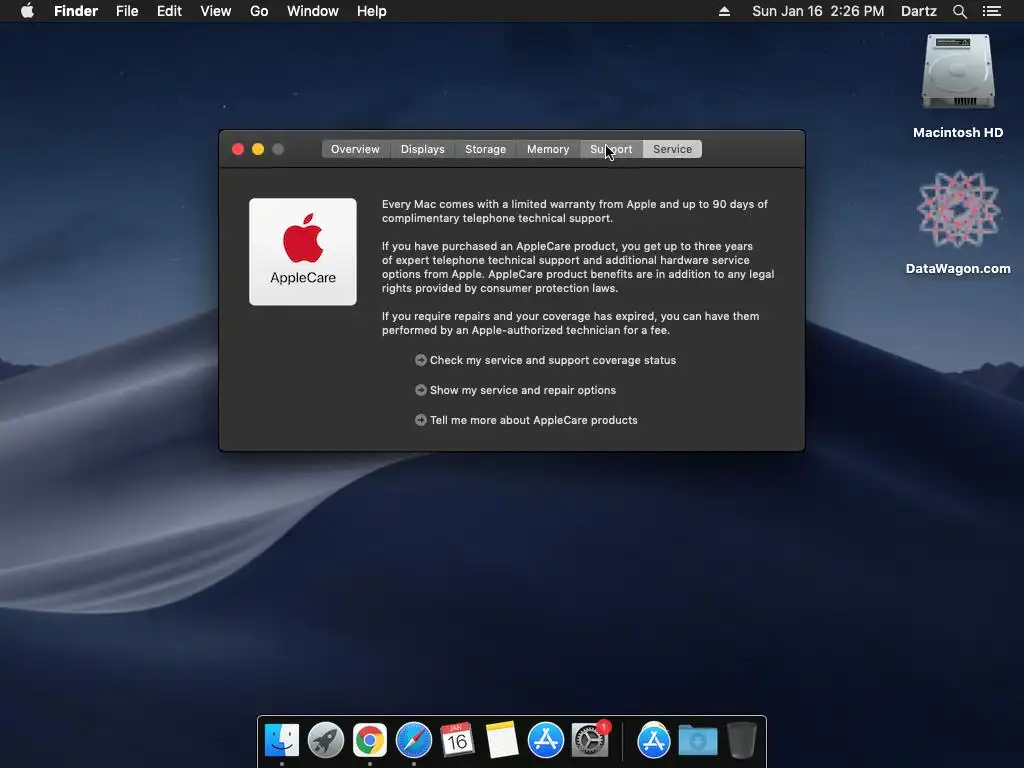Open System Preferences gear with badge

click(x=590, y=740)
